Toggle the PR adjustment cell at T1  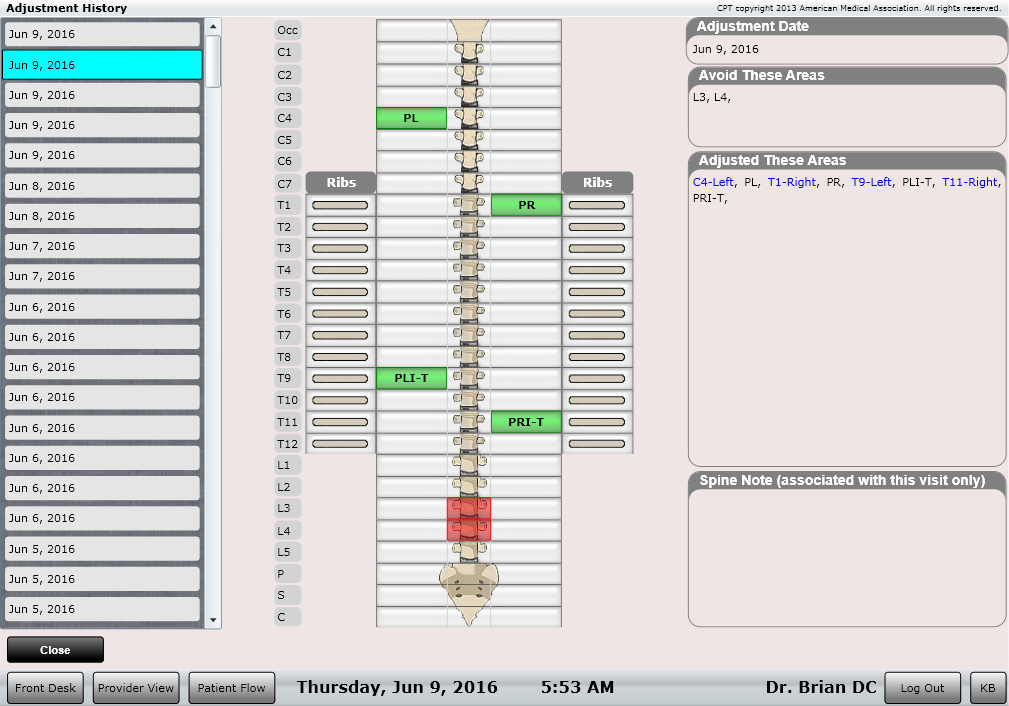(x=526, y=205)
